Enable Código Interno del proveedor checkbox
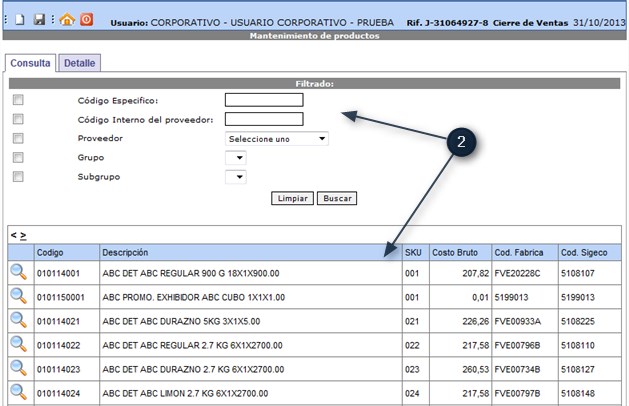 click(18, 119)
